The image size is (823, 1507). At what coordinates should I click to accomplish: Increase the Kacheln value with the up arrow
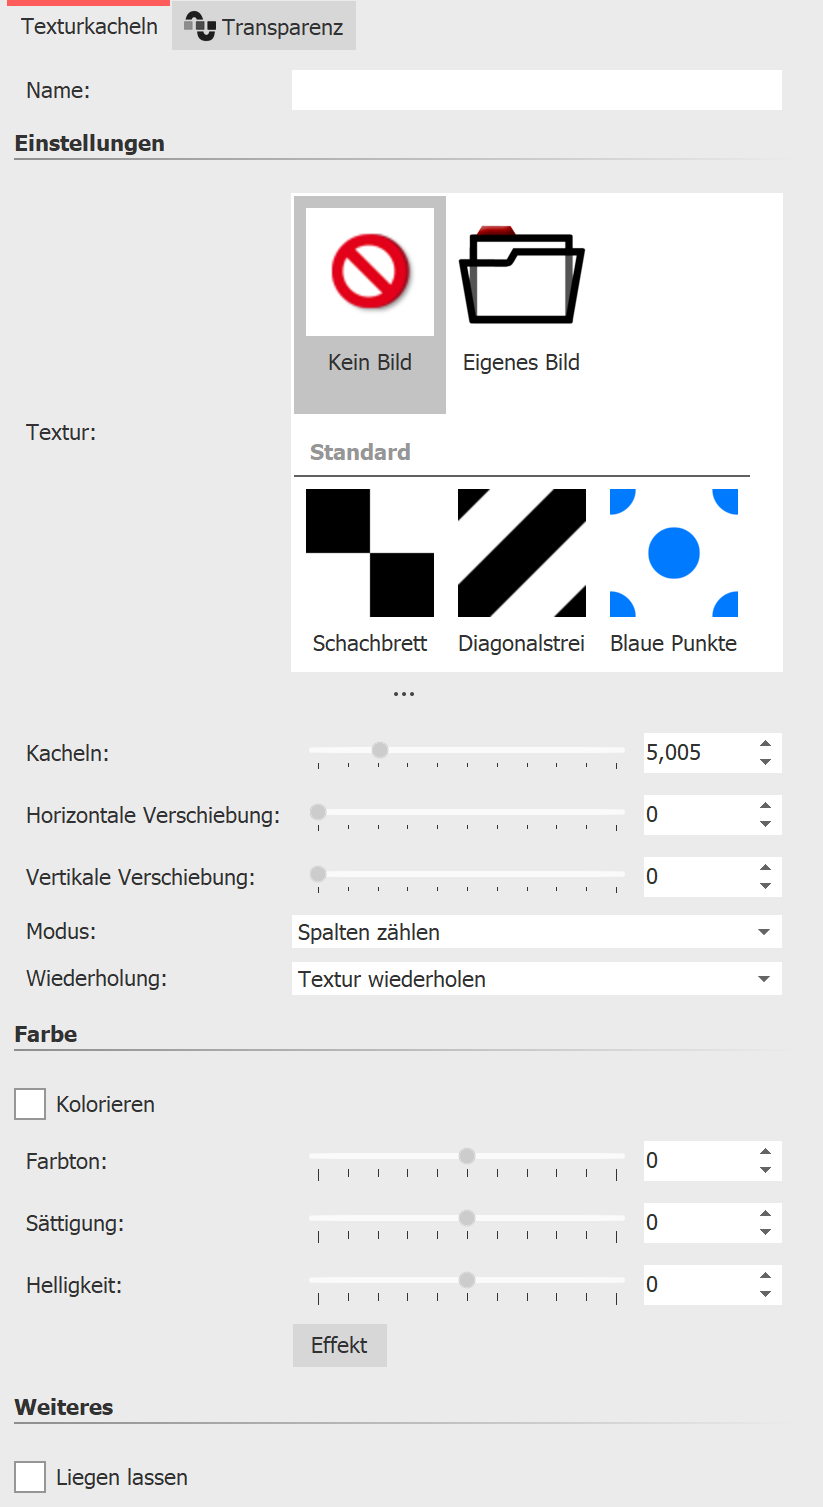click(766, 745)
